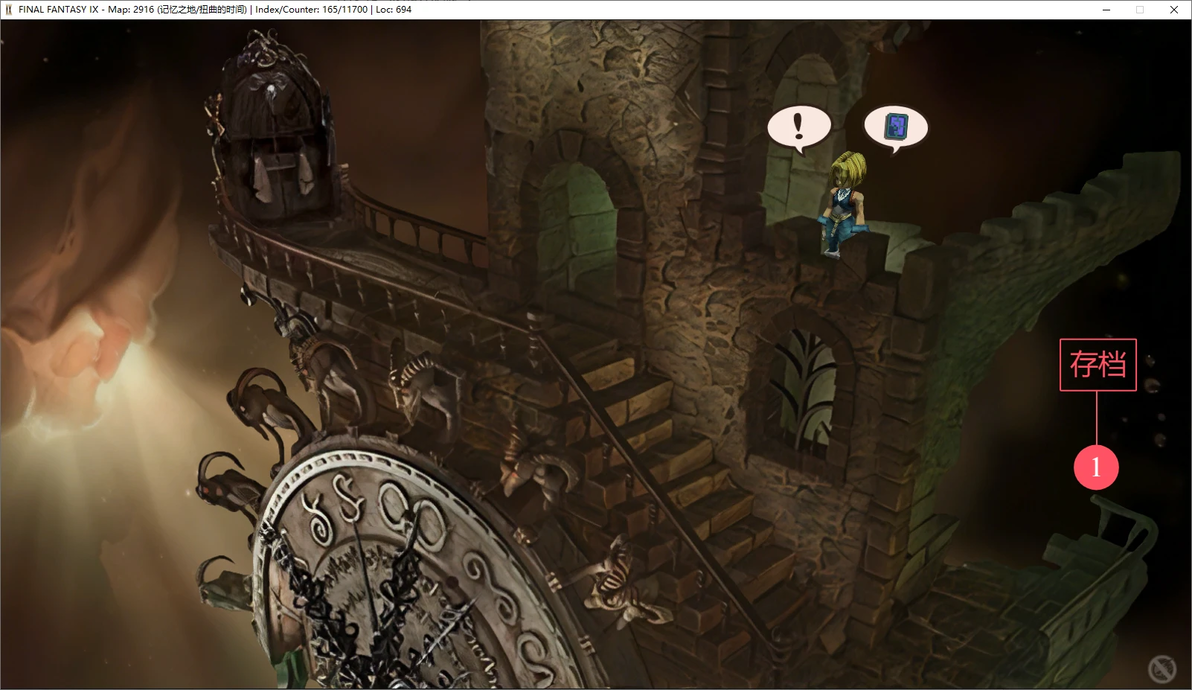
Task: Click the blue card speech bubble
Action: [896, 128]
